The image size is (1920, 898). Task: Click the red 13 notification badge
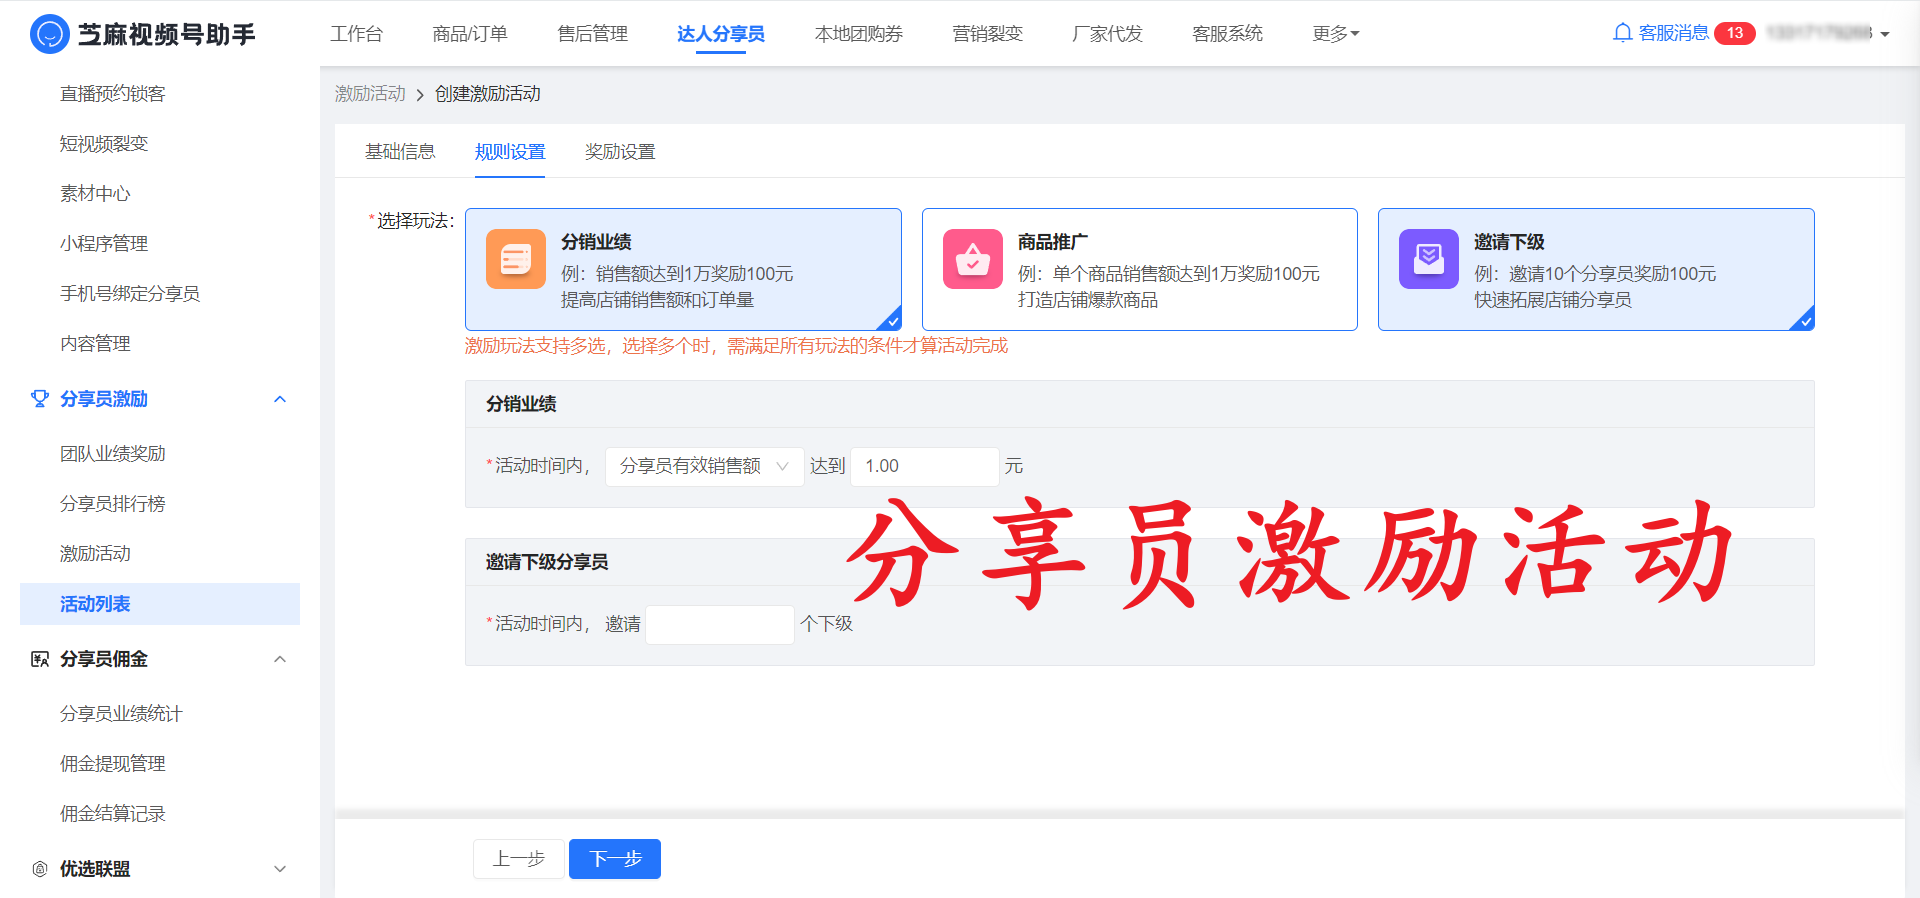pos(1734,33)
